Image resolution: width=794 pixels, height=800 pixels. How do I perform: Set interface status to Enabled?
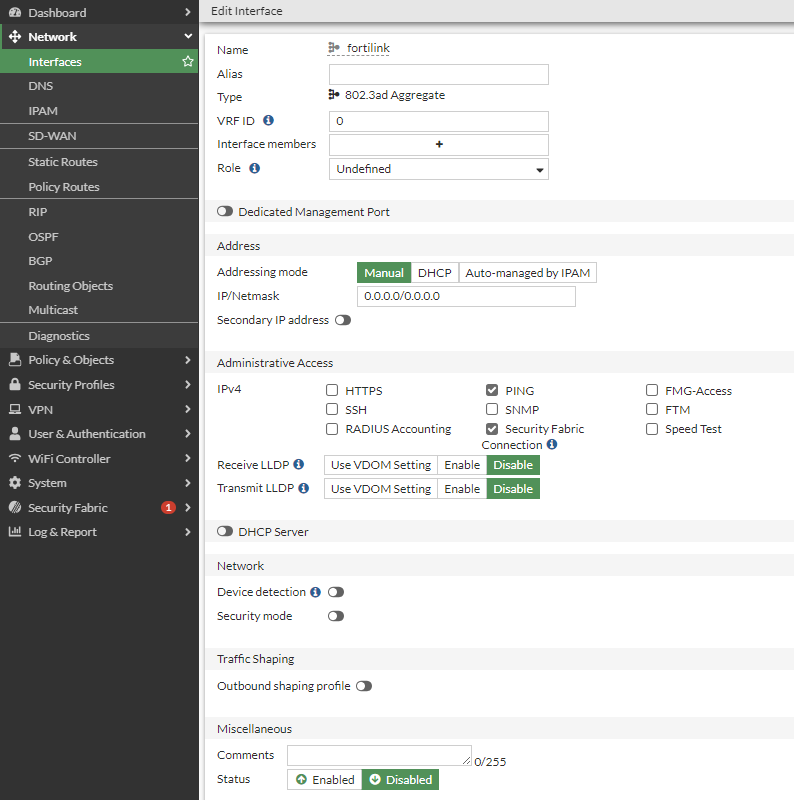(x=324, y=780)
